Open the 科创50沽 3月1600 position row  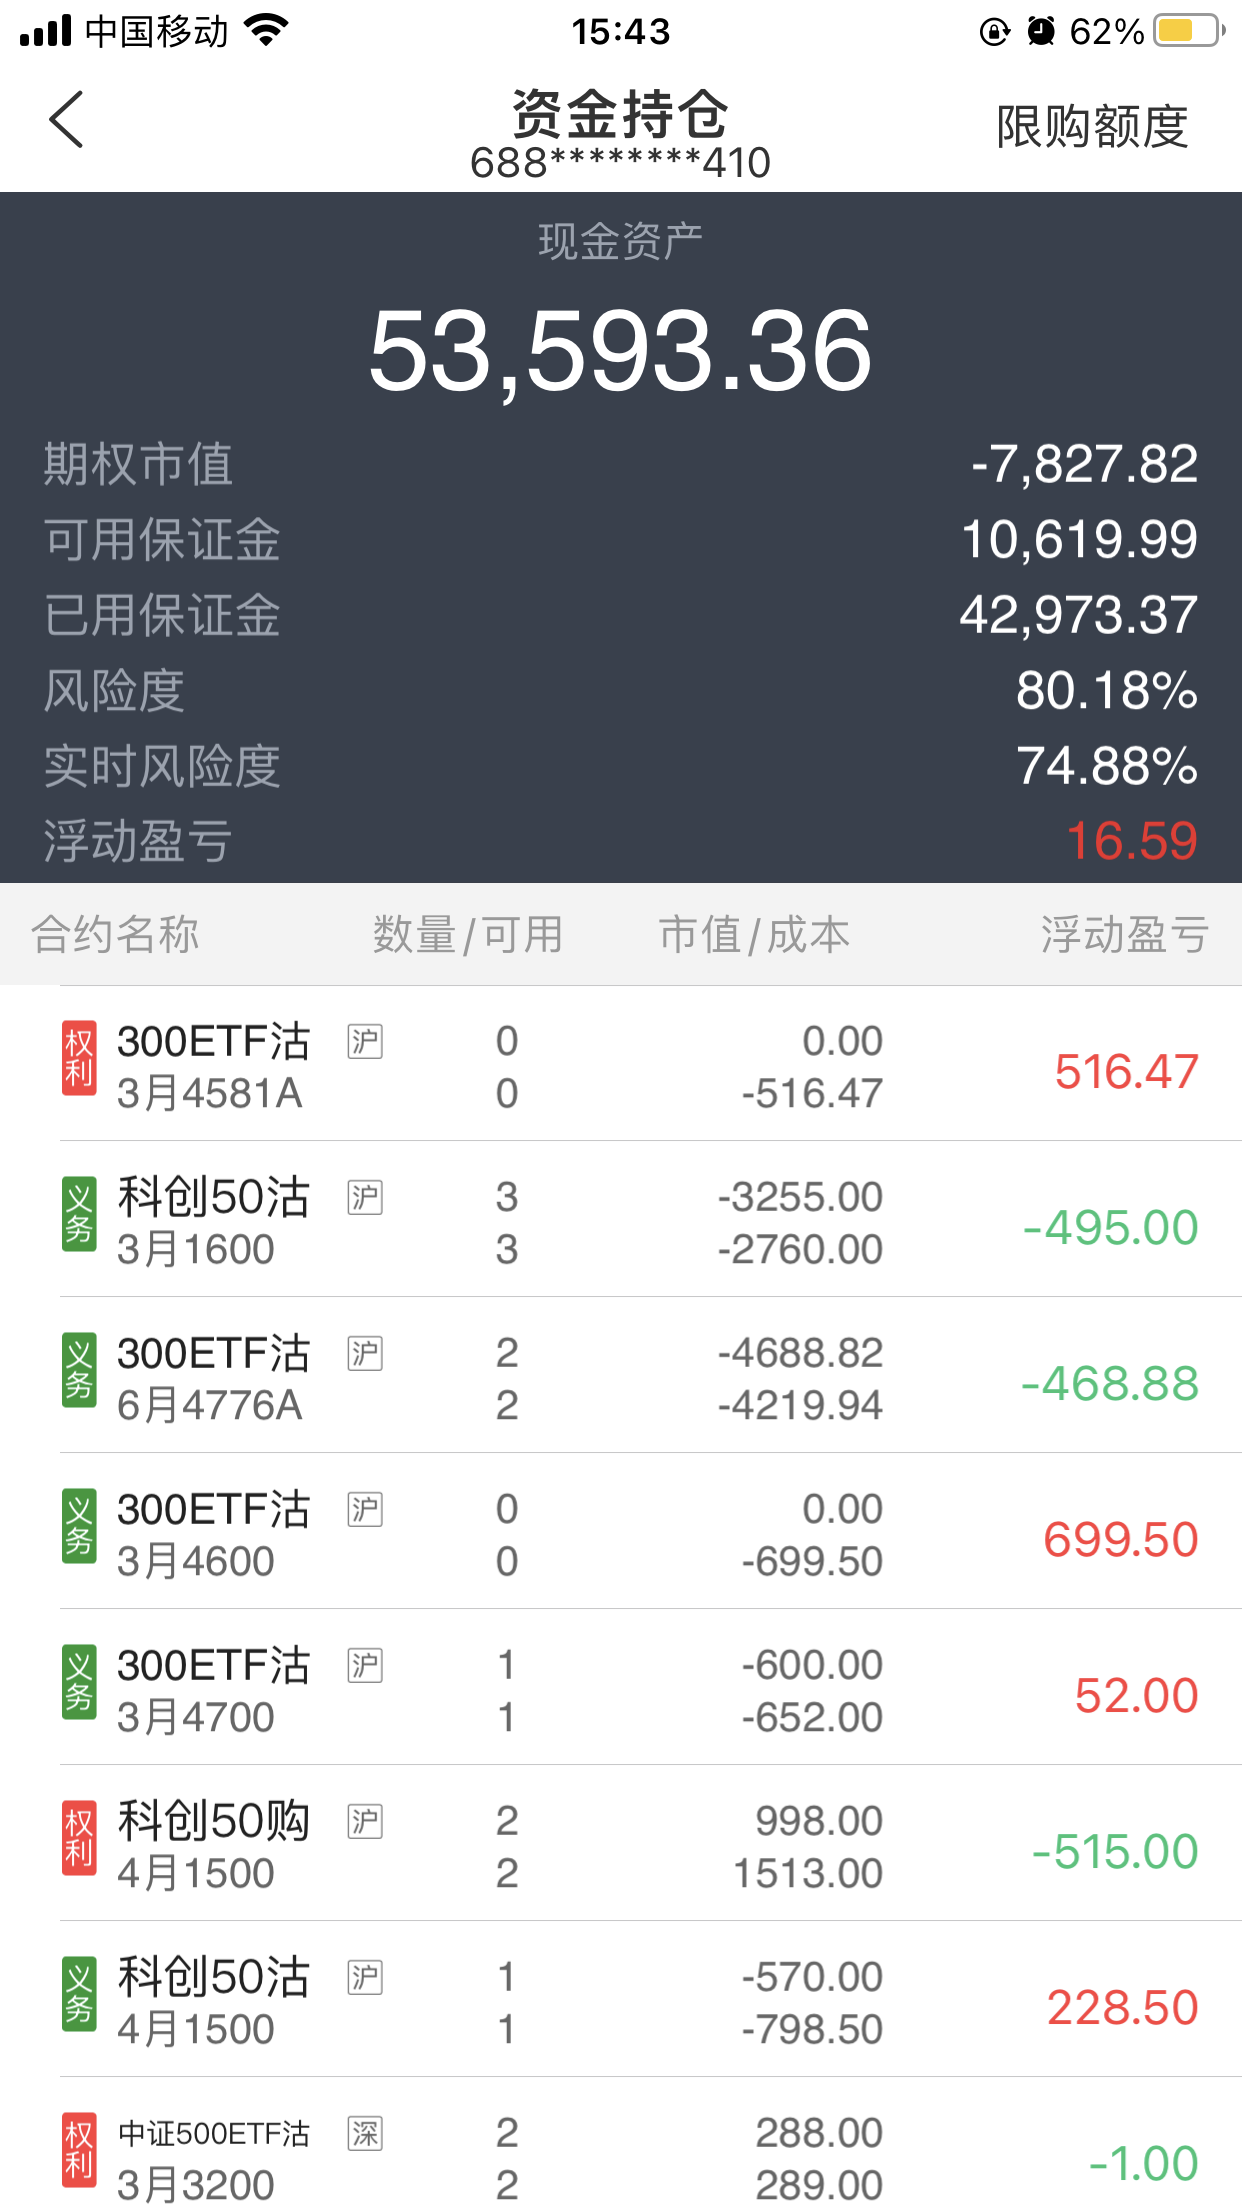[x=620, y=1222]
